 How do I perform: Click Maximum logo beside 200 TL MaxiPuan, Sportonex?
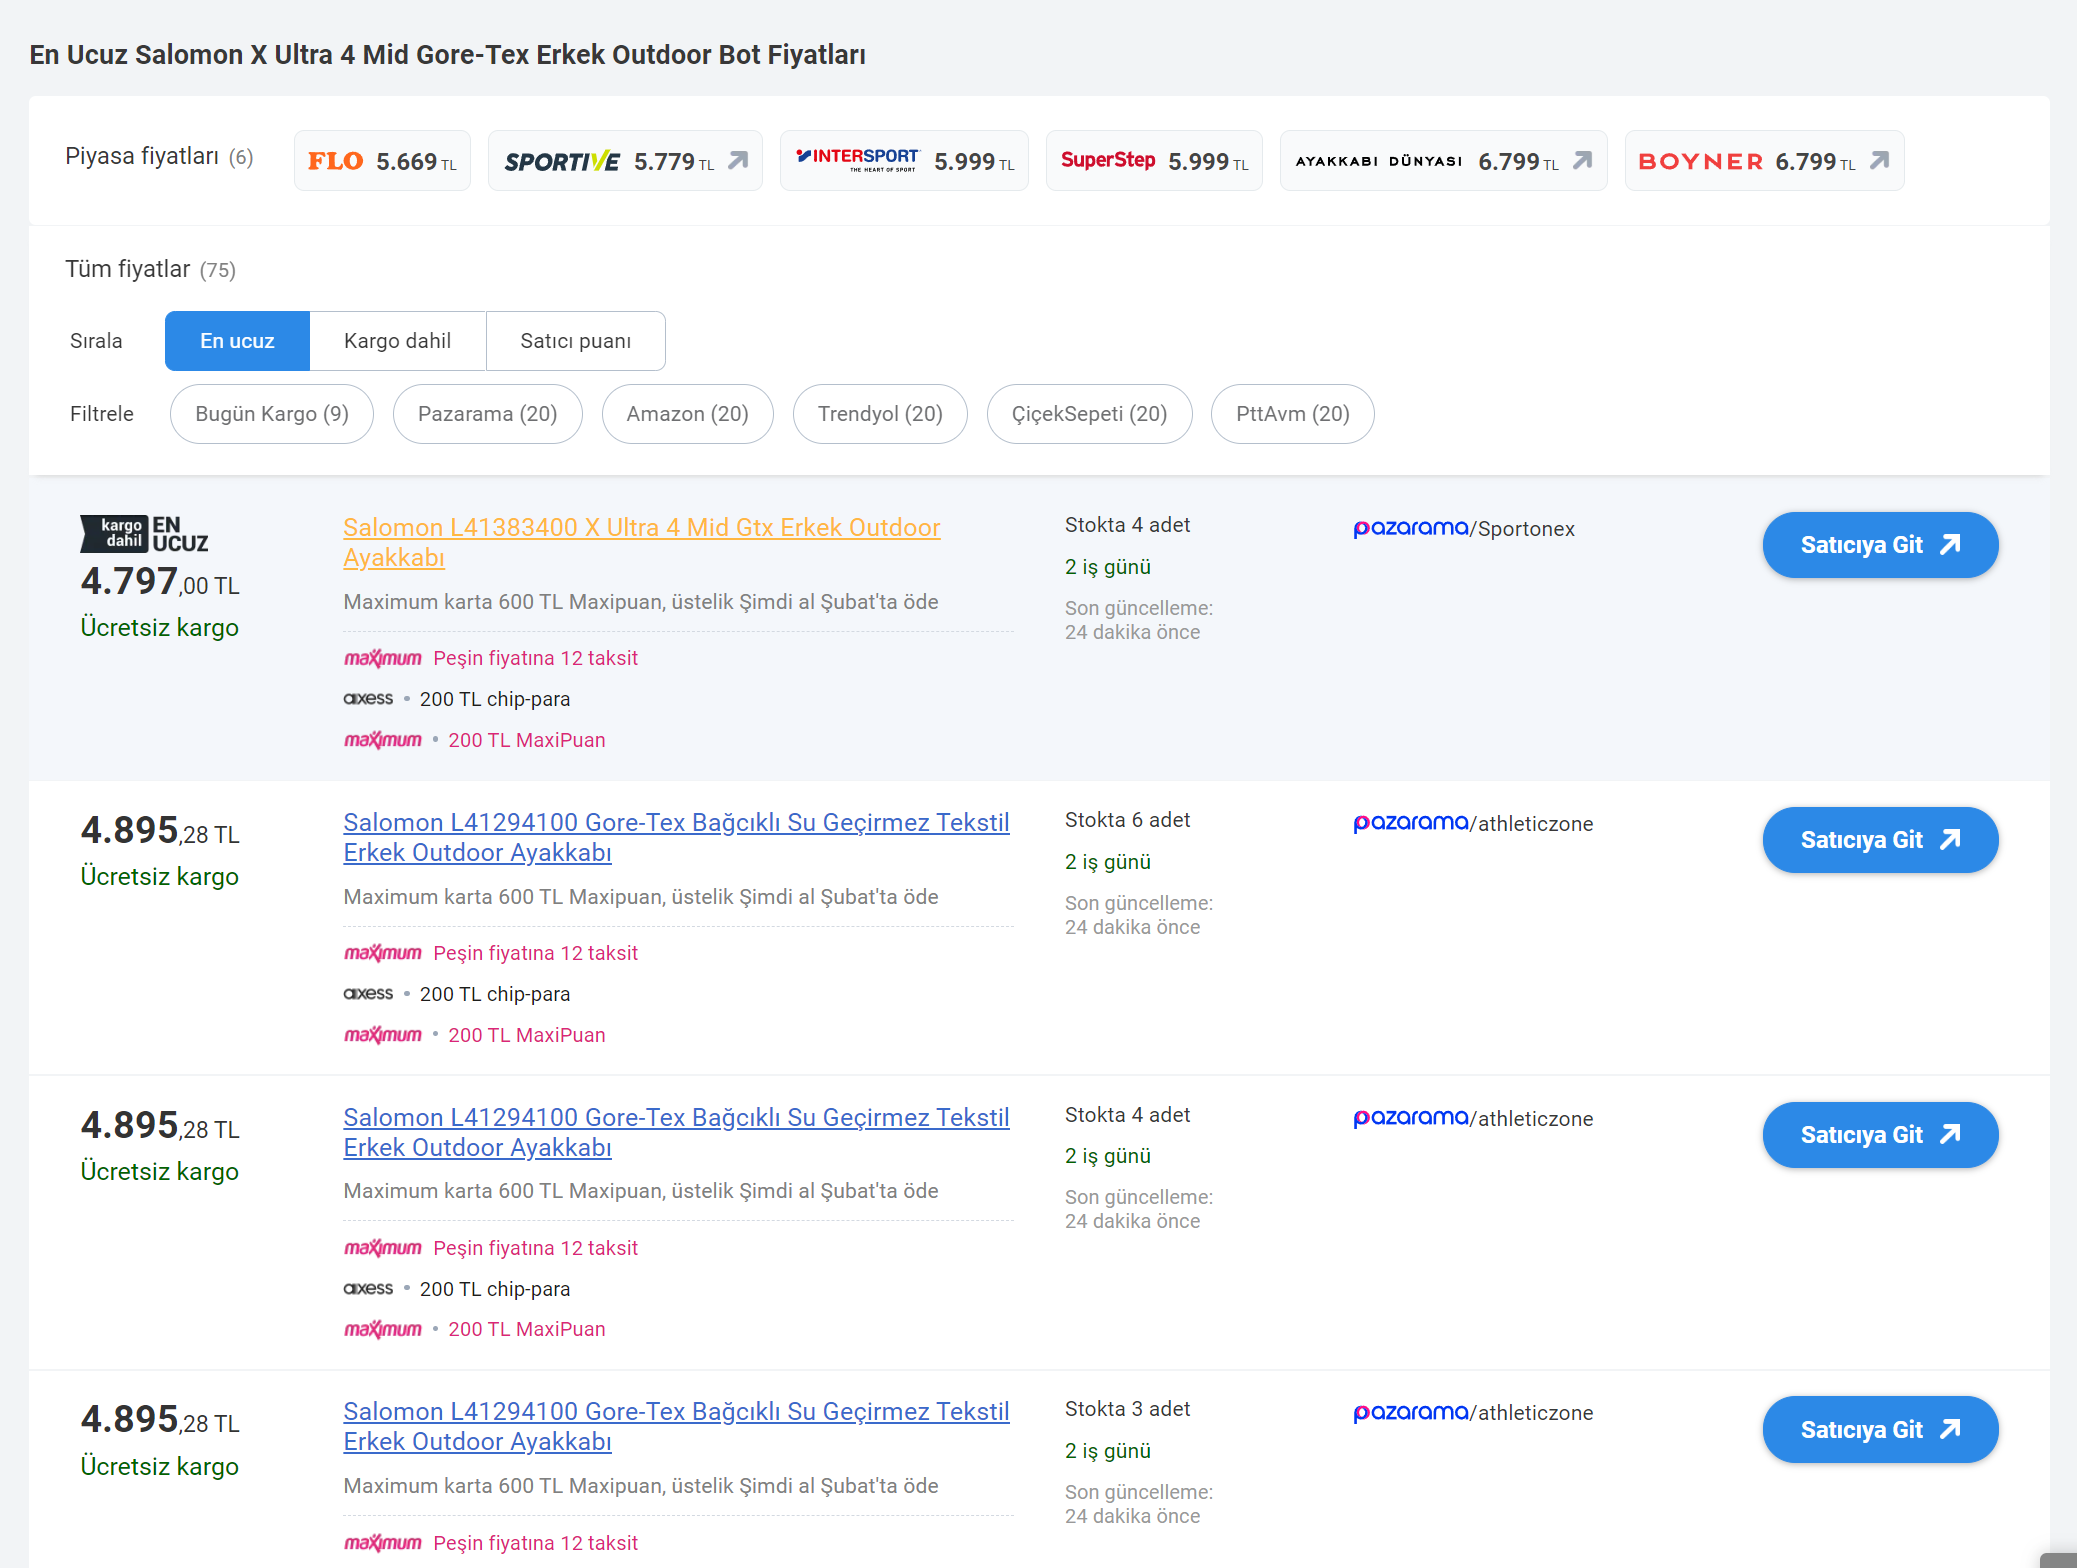[383, 740]
